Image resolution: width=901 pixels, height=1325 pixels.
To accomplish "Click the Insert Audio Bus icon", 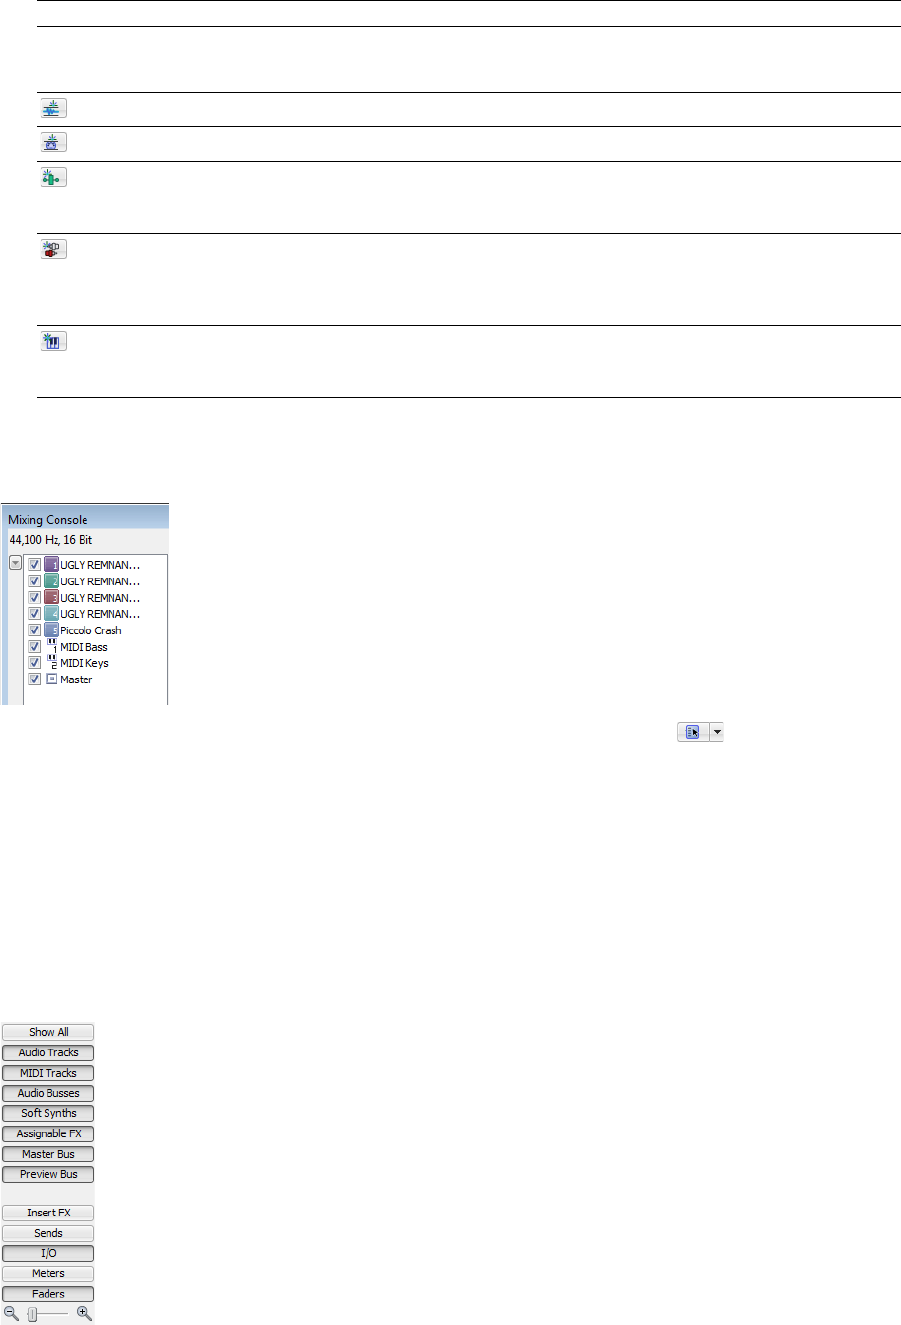I will pos(53,143).
